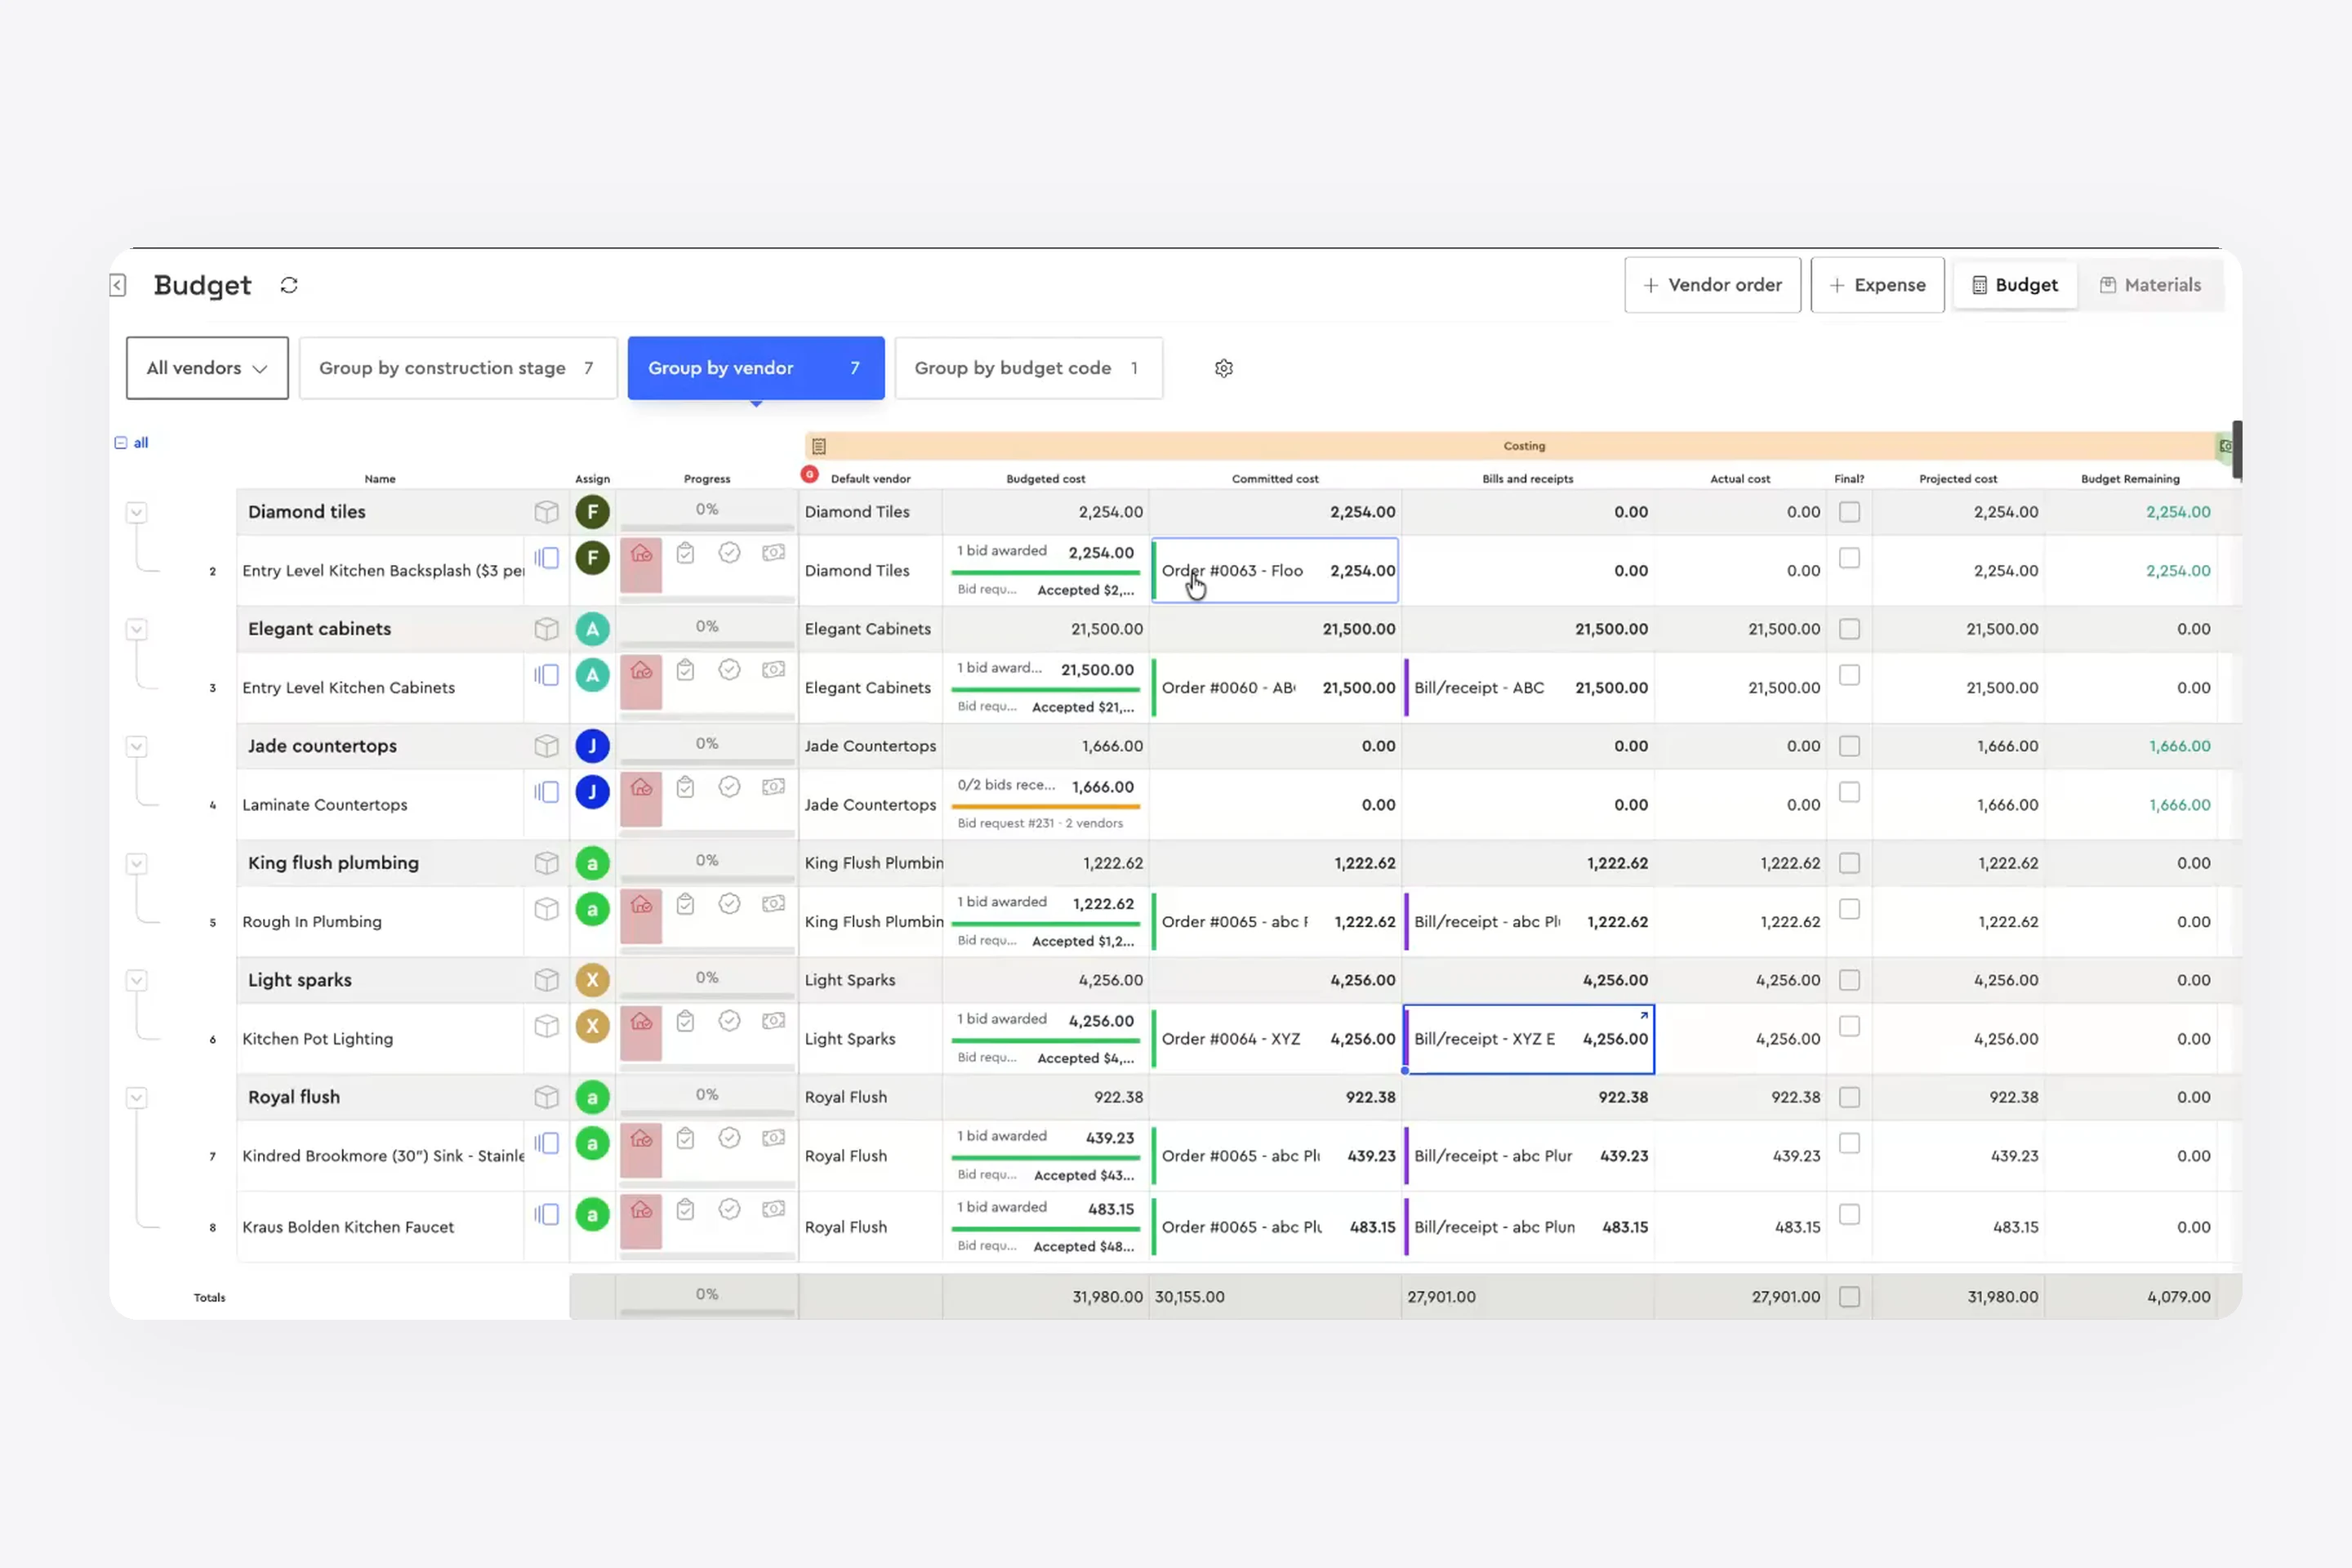Image resolution: width=2352 pixels, height=1568 pixels.
Task: Switch to the Materials tab
Action: pos(2149,285)
